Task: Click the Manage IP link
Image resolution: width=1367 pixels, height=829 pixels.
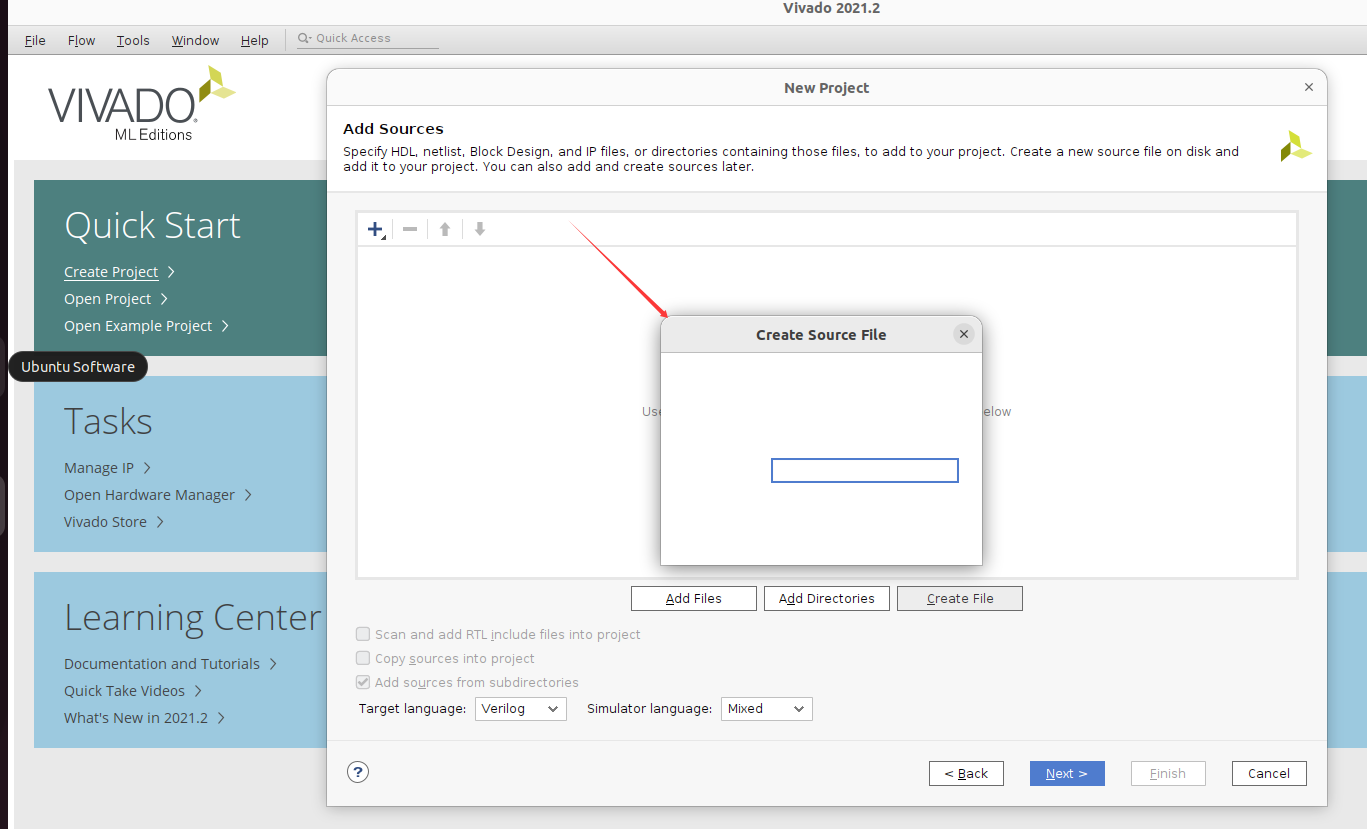Action: 99,468
